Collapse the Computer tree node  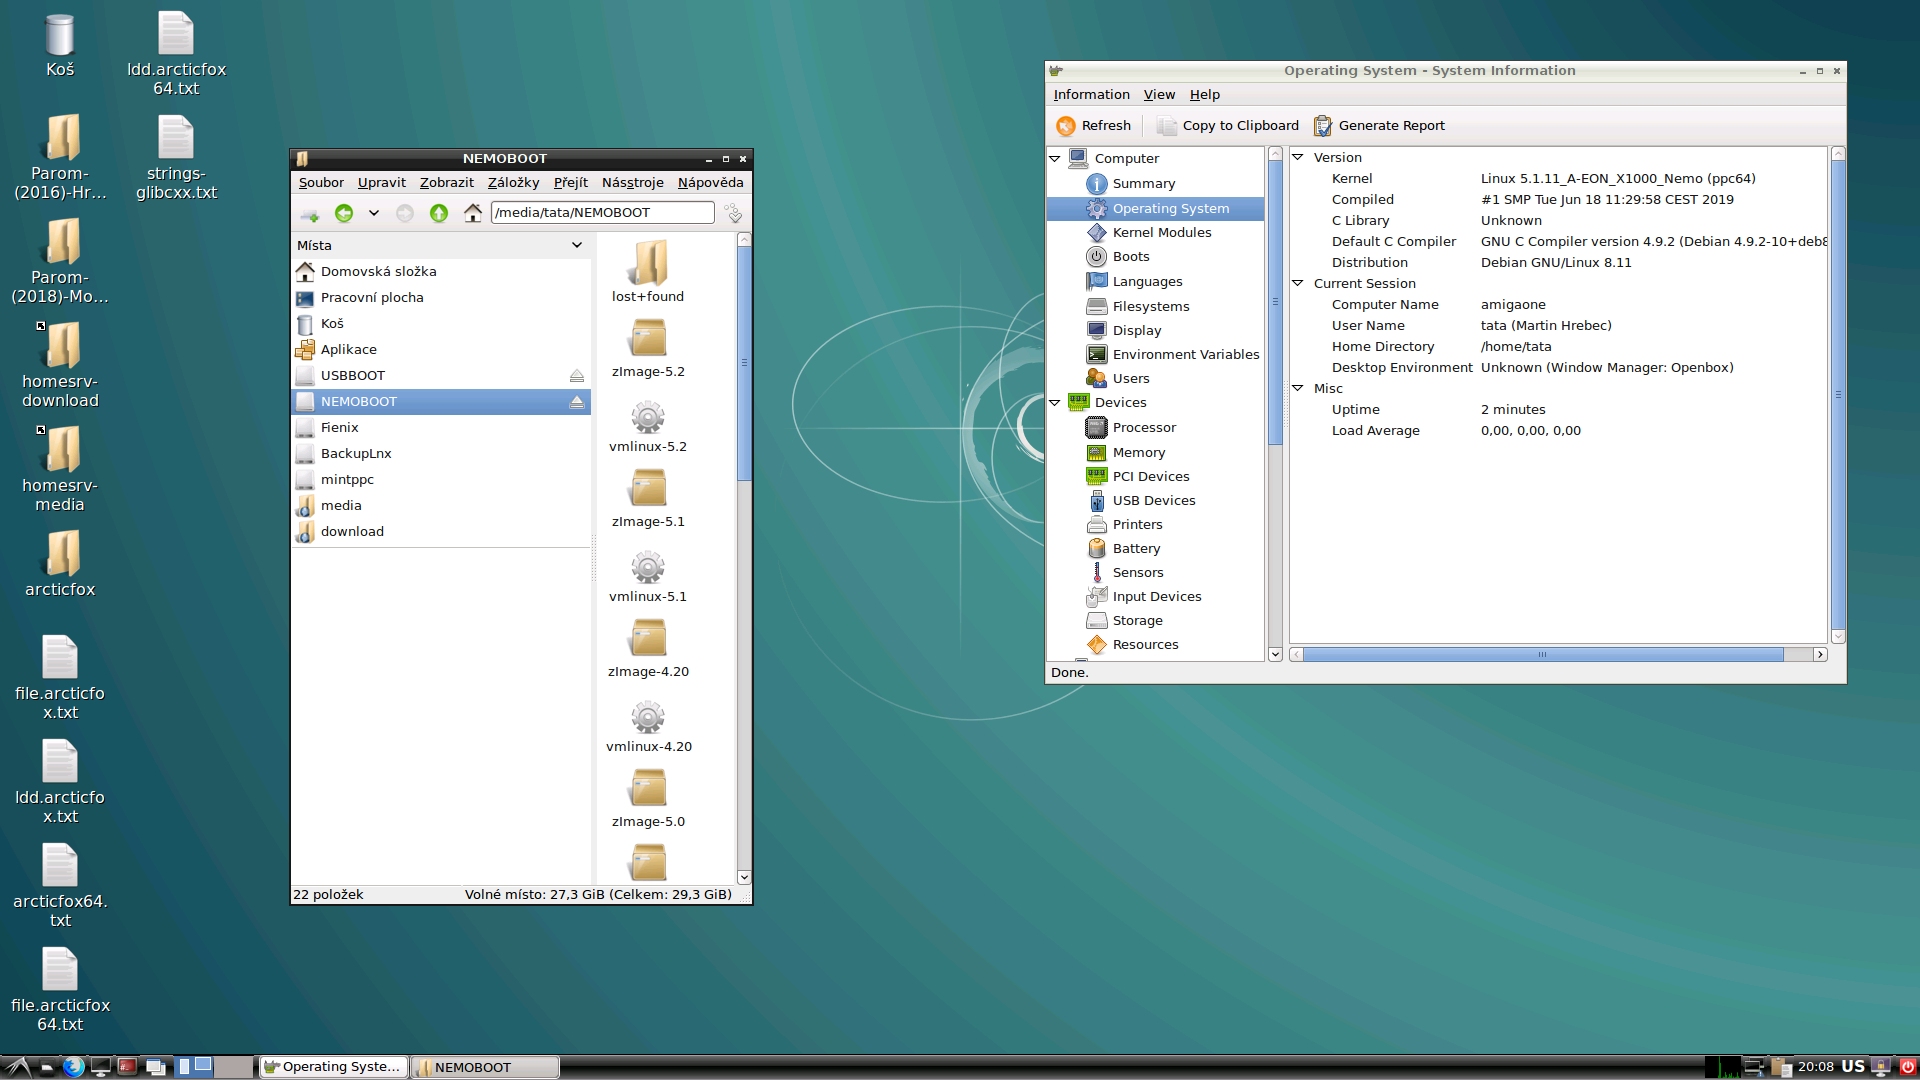(x=1055, y=158)
